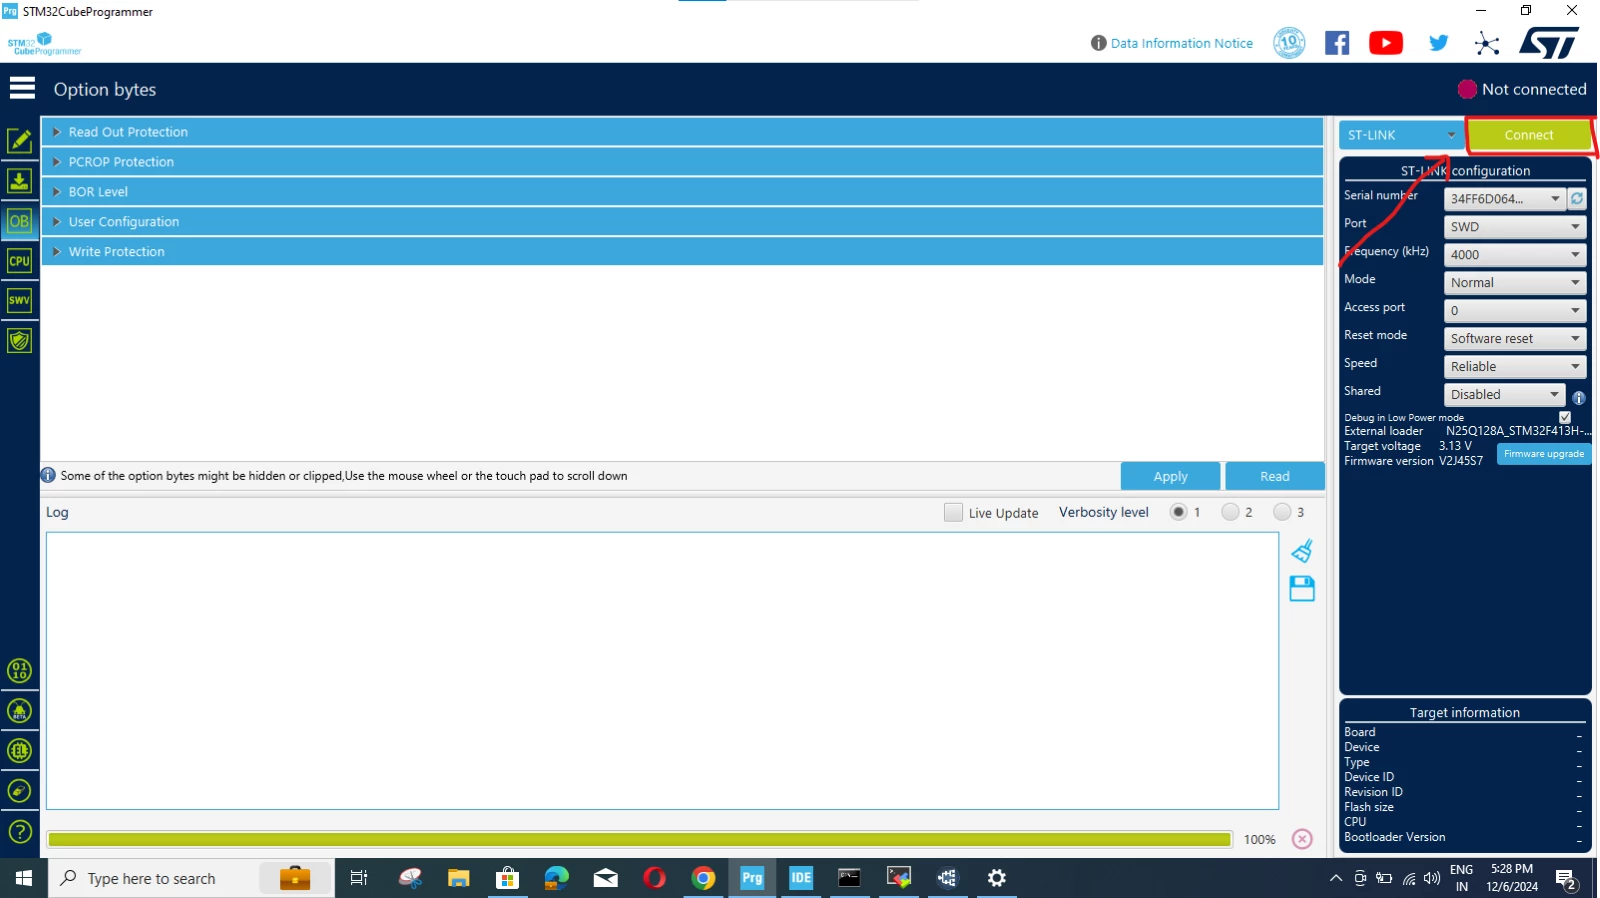This screenshot has width=1600, height=898.
Task: Open the ST-LINK interface dropdown
Action: tap(1401, 135)
